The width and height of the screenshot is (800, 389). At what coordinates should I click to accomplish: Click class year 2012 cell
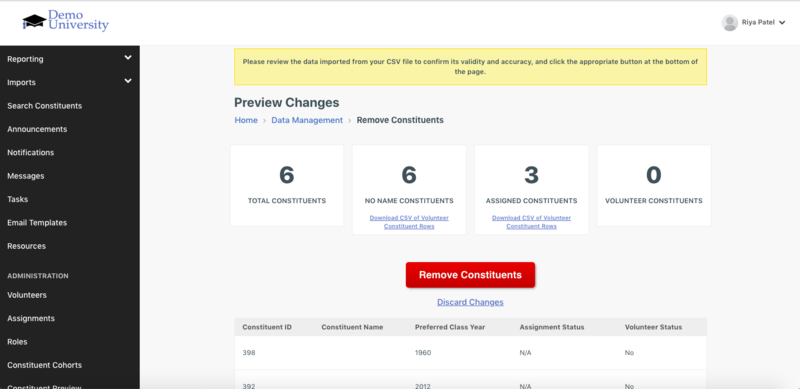point(423,386)
